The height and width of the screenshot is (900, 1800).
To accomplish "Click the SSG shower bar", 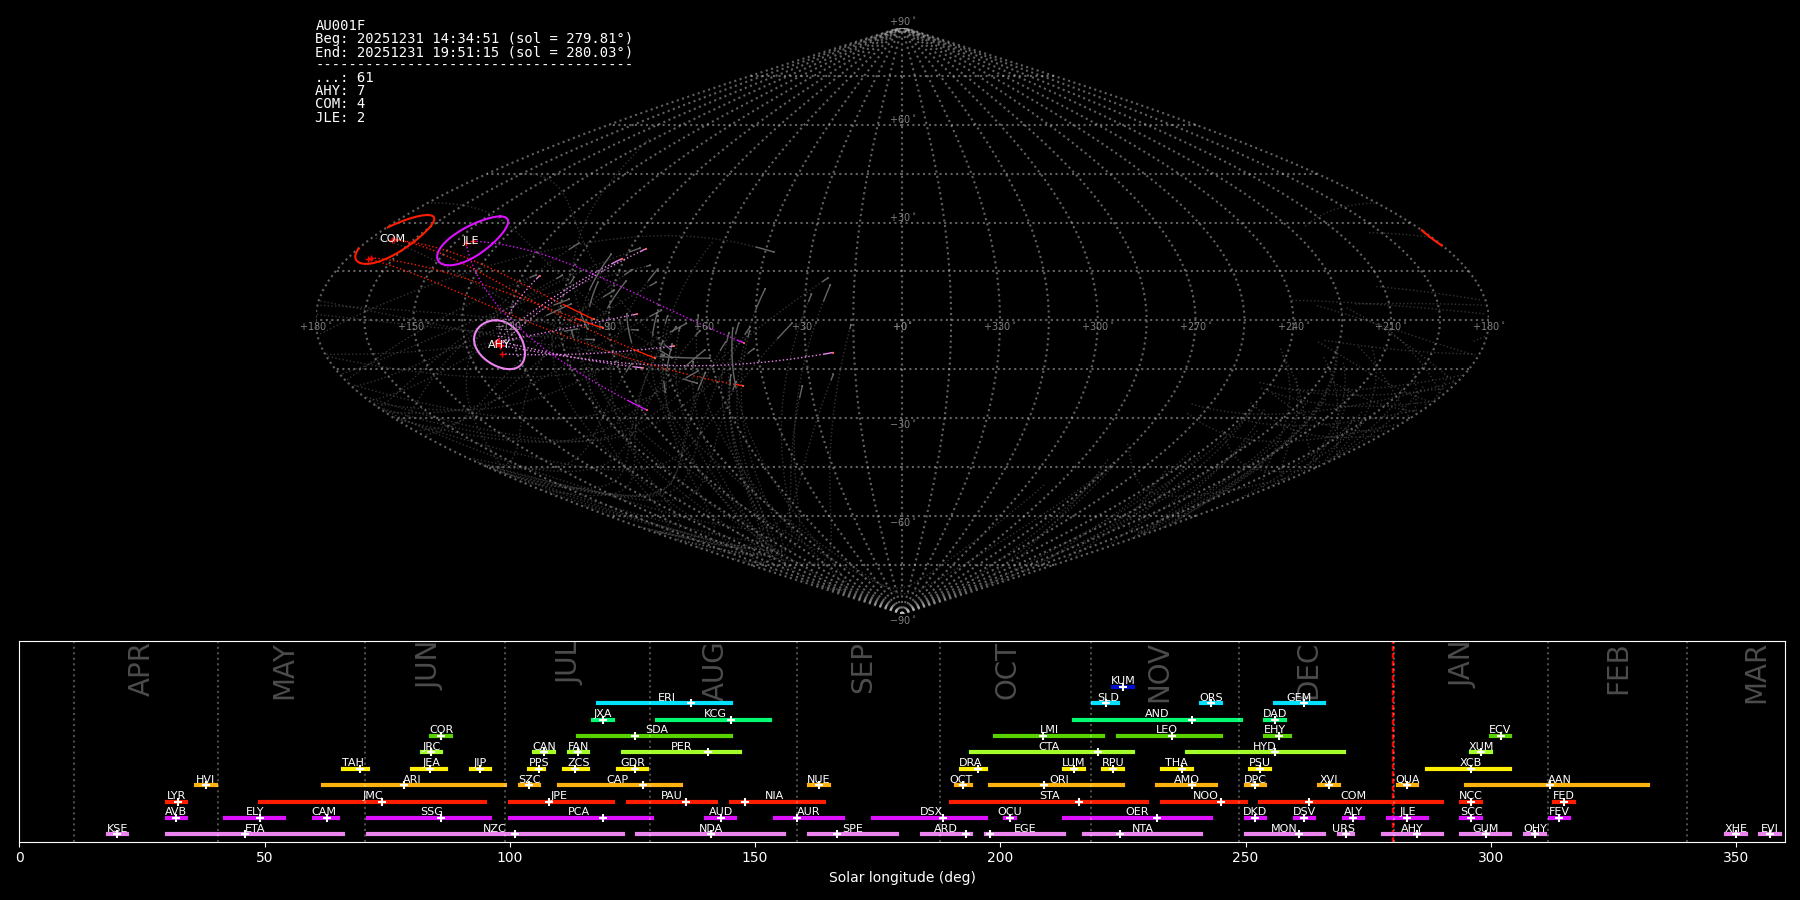I will [429, 818].
